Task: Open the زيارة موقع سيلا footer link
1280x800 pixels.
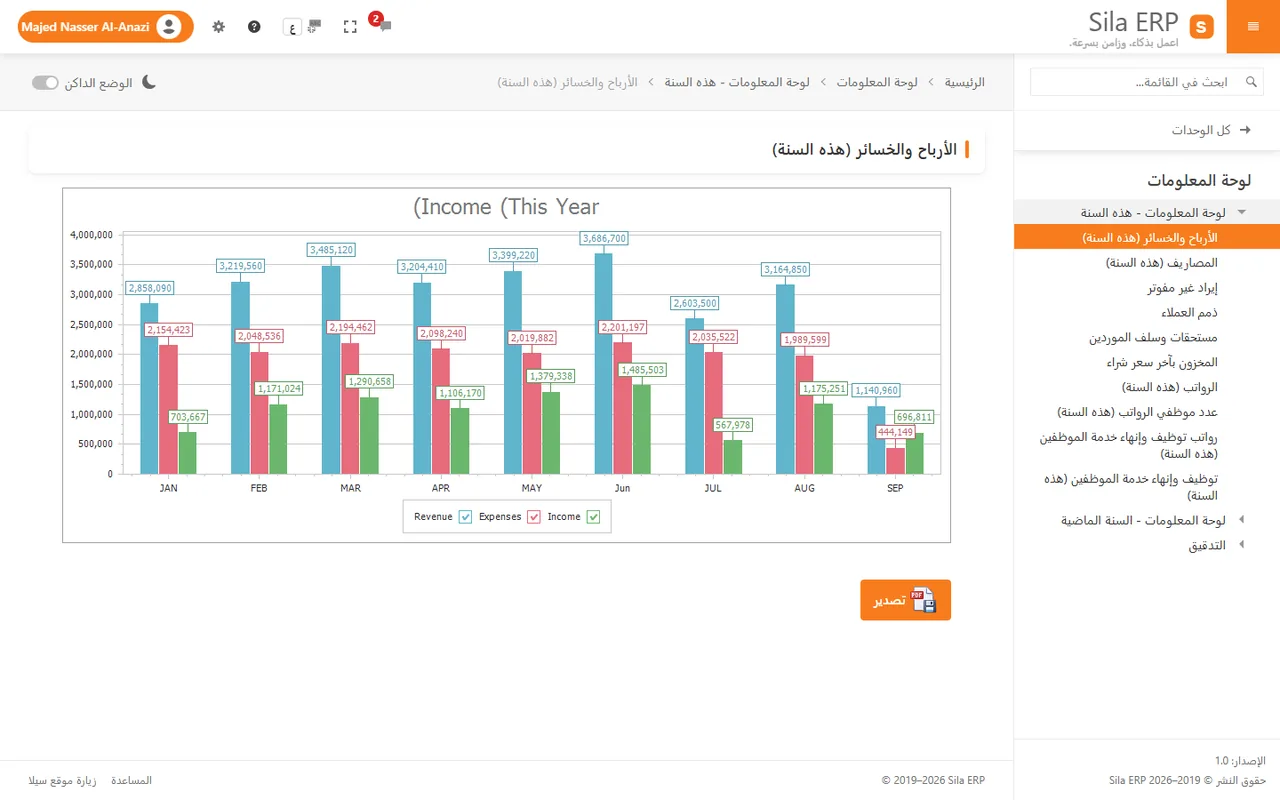Action: 62,780
